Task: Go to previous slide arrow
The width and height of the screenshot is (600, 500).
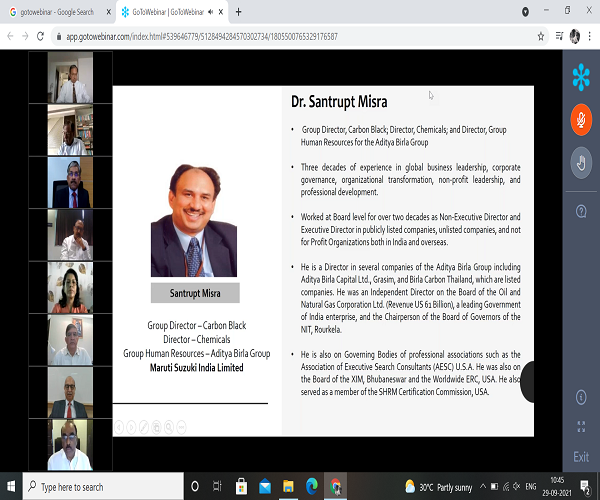Action: click(x=119, y=427)
